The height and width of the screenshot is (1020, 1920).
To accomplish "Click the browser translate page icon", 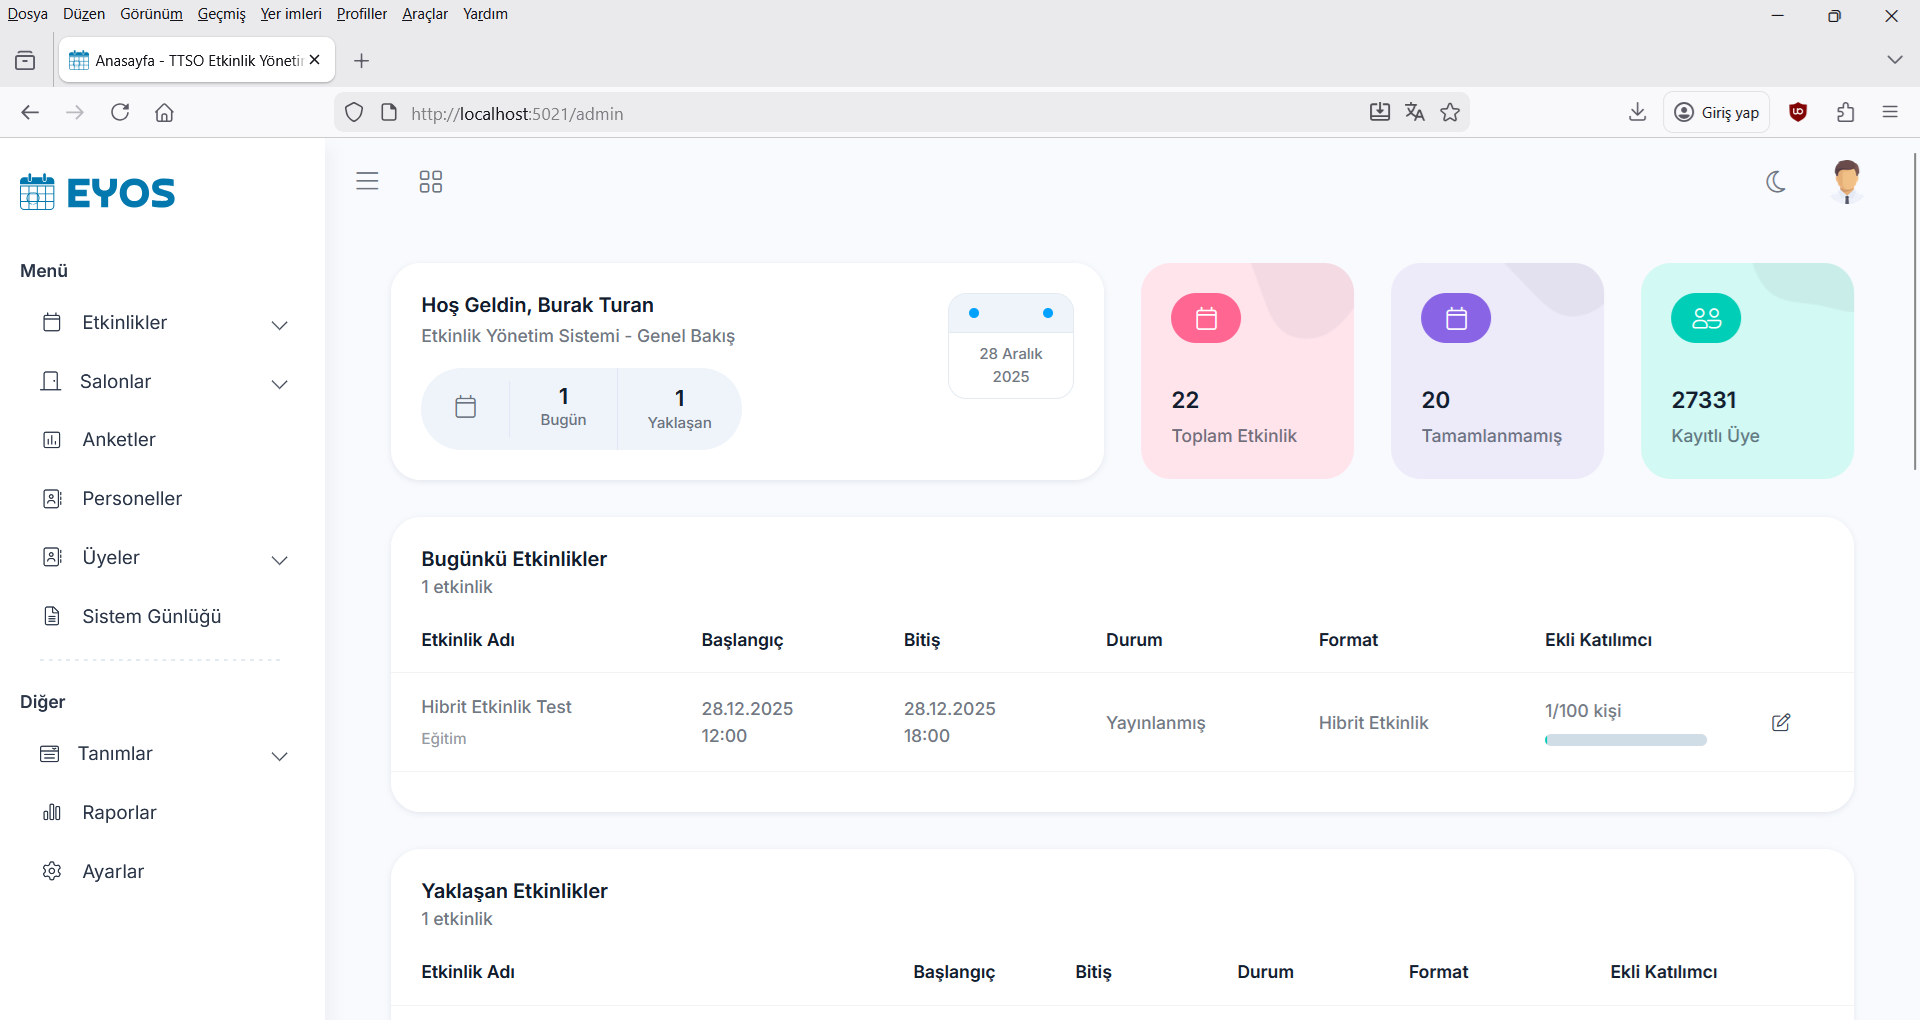I will (x=1414, y=113).
